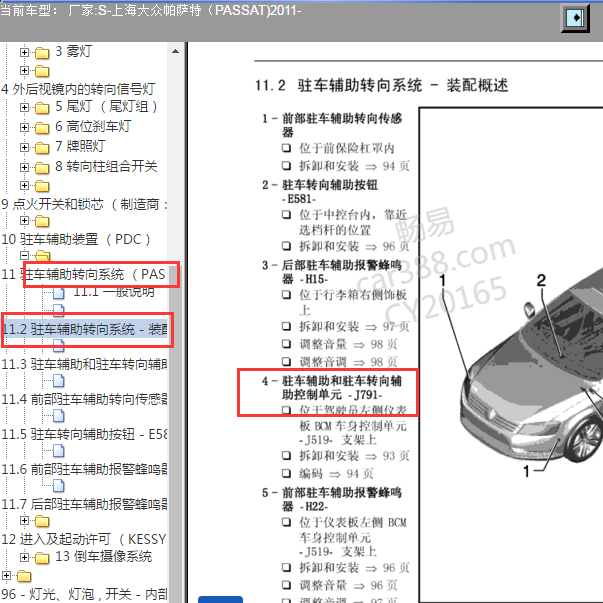Open the '3 雾灯' folder icon

click(42, 53)
